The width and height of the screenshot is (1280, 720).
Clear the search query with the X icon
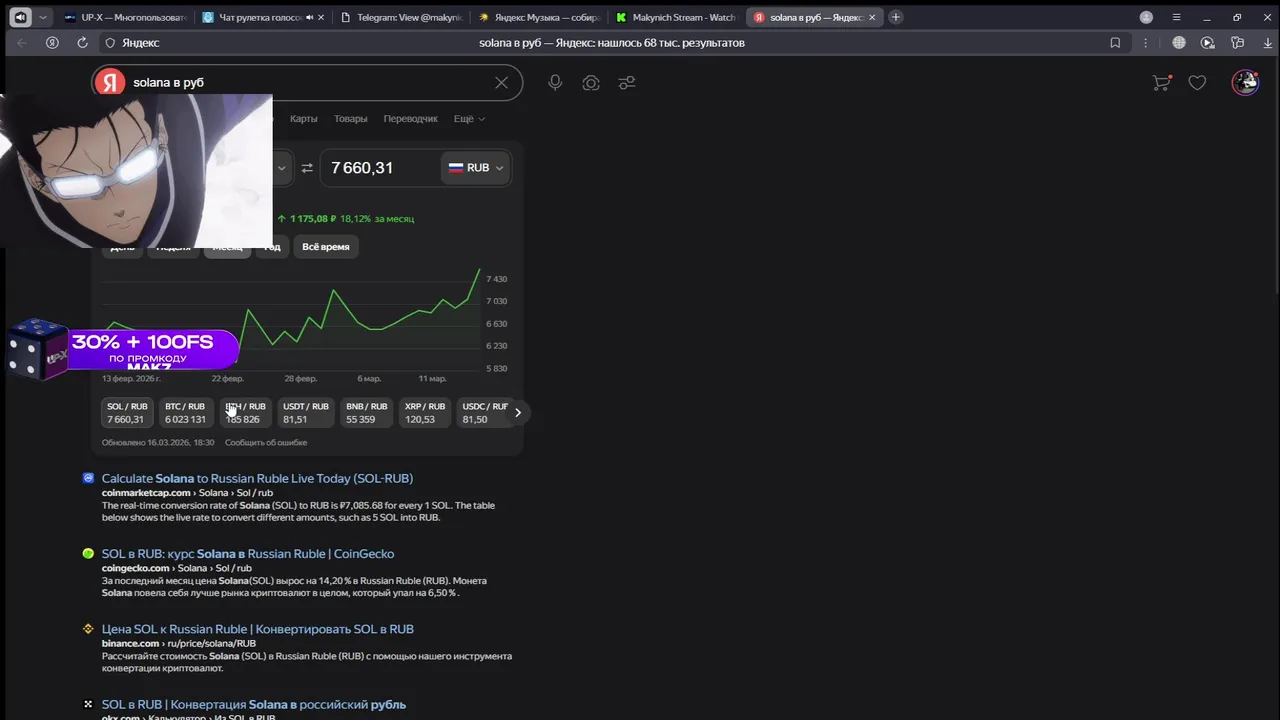(x=501, y=82)
